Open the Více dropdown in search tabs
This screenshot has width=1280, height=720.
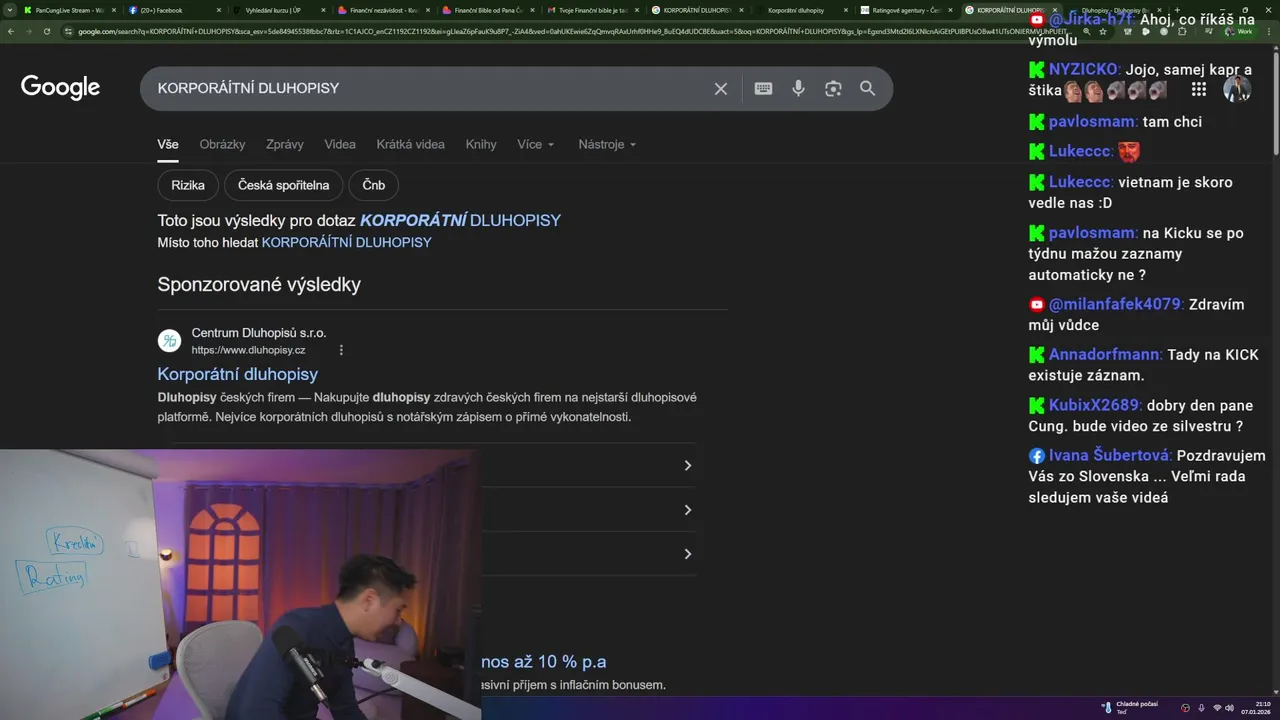(535, 144)
